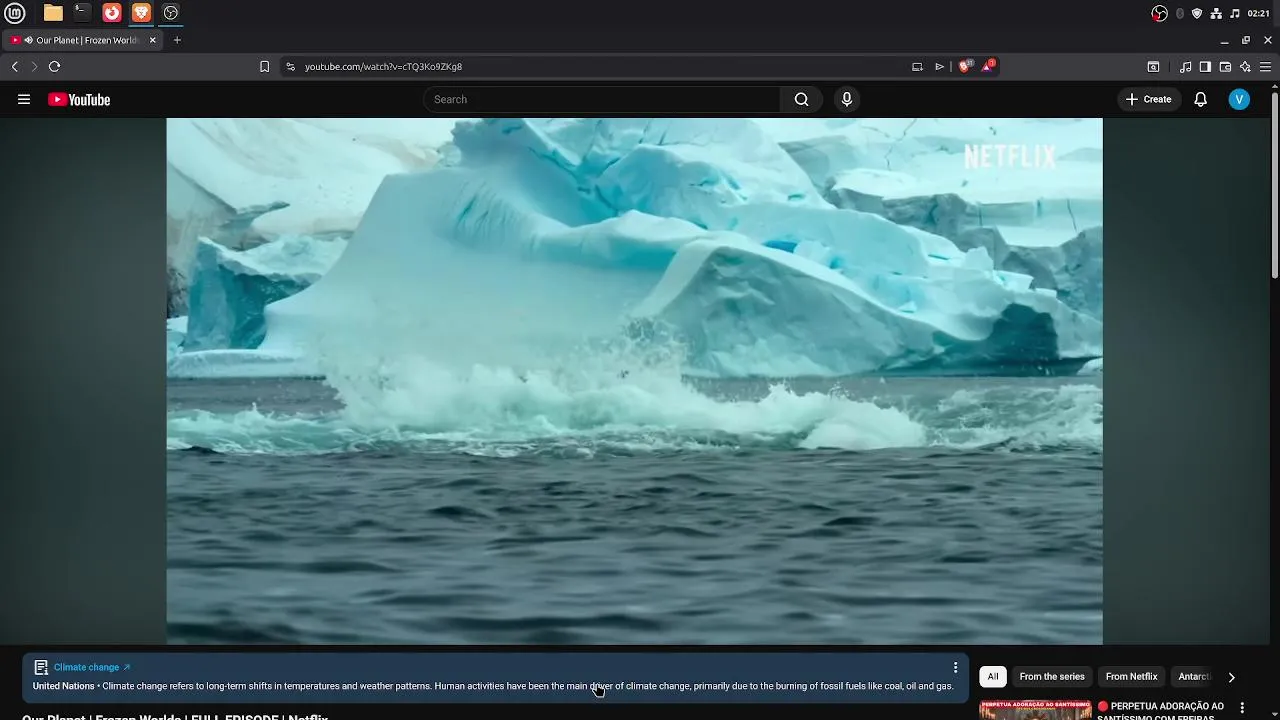Select the All filter chip
1280x720 pixels.
(x=993, y=677)
